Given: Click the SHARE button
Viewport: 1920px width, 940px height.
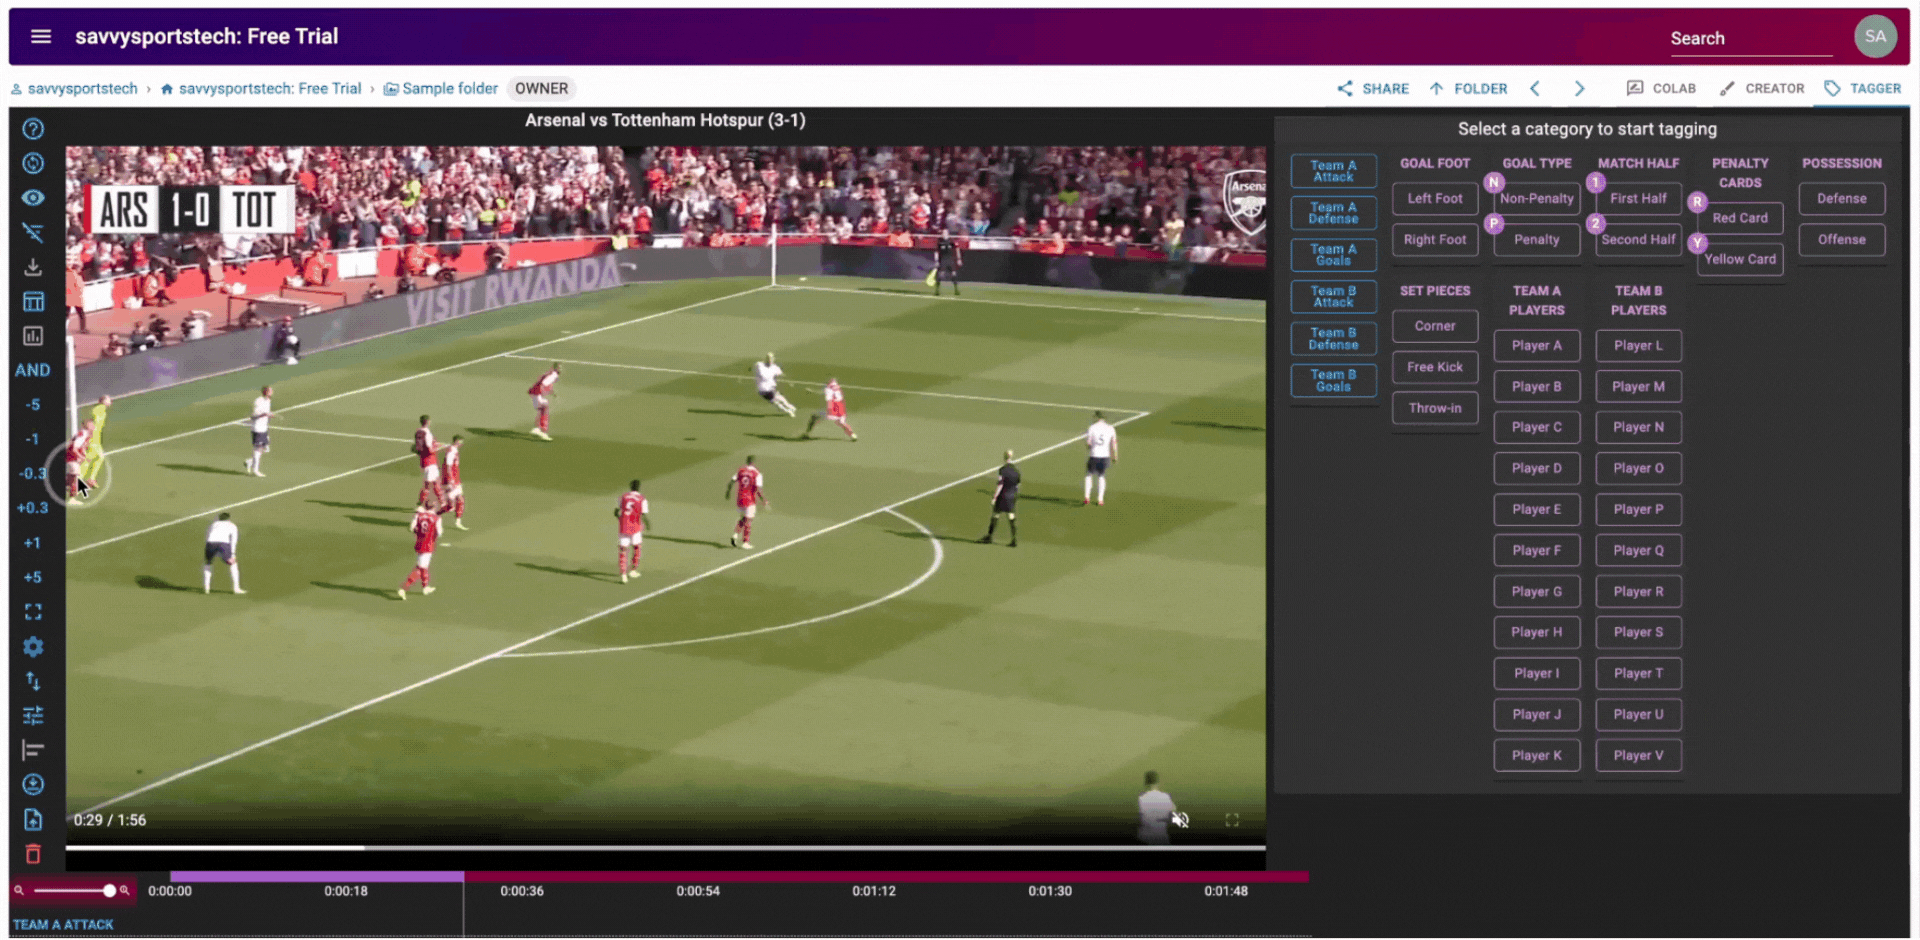Looking at the screenshot, I should pos(1373,89).
